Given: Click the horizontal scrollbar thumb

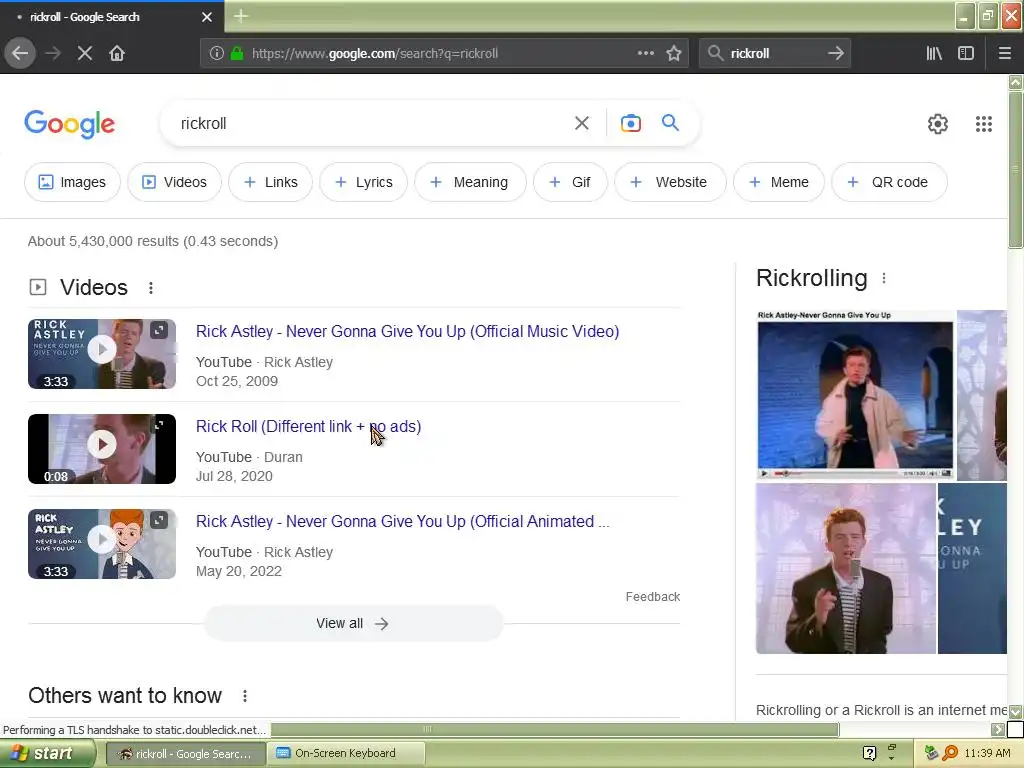Looking at the screenshot, I should (x=555, y=729).
